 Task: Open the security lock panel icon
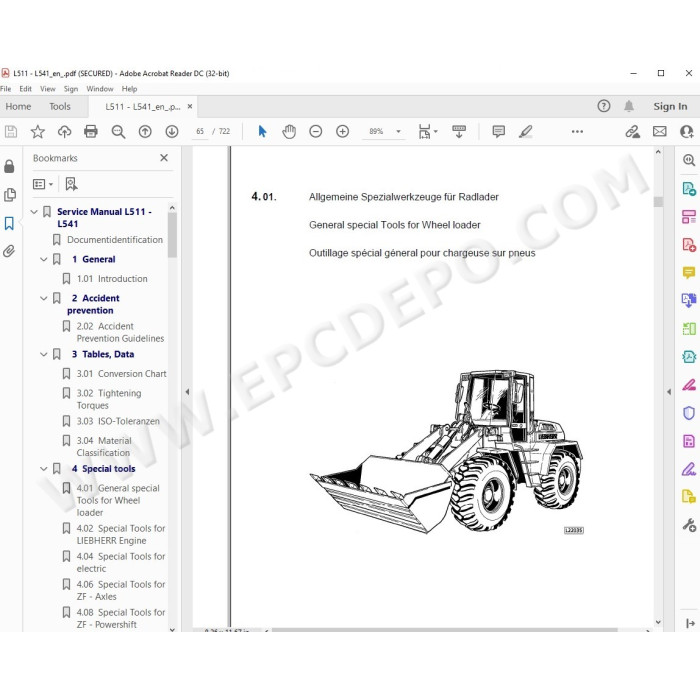[9, 167]
